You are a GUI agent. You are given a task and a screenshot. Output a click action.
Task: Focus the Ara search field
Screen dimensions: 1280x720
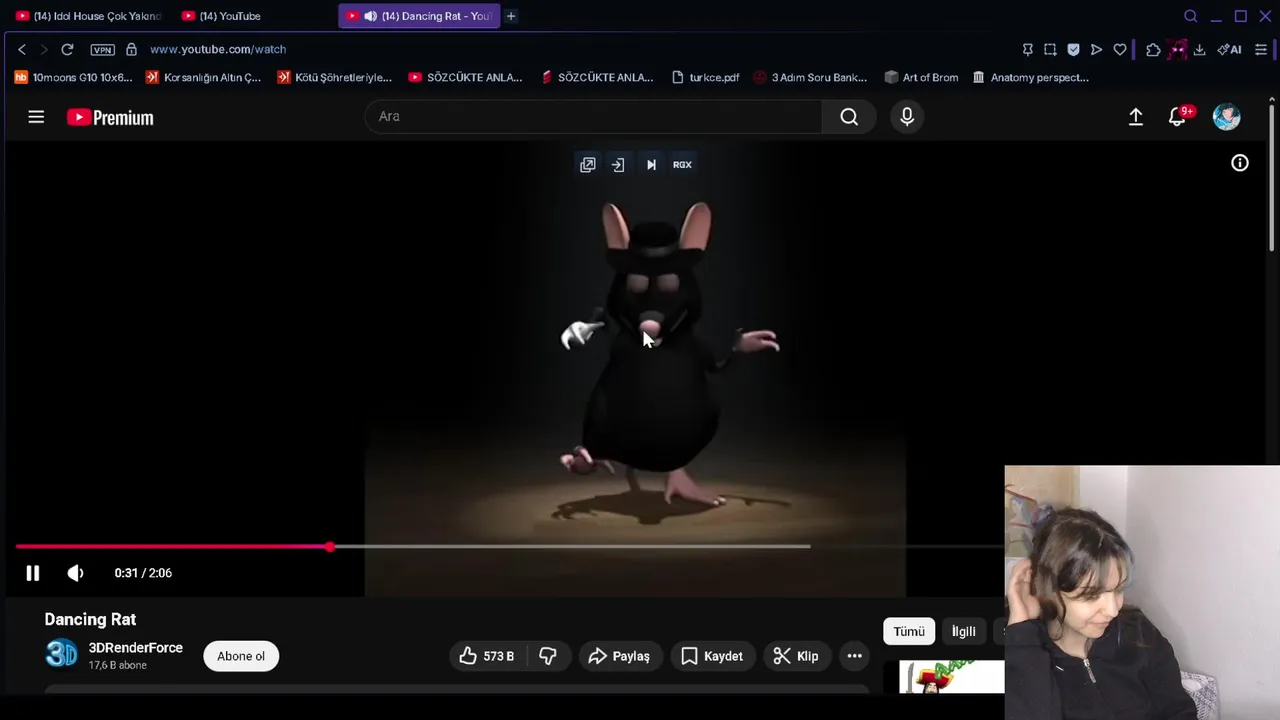[x=595, y=117]
